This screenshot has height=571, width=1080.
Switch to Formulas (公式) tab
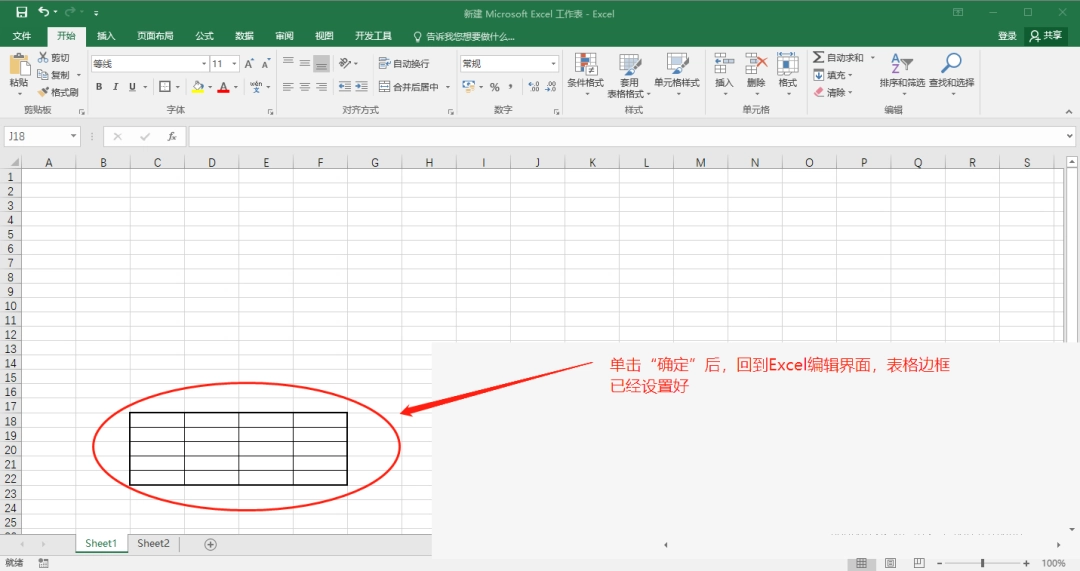(x=205, y=36)
